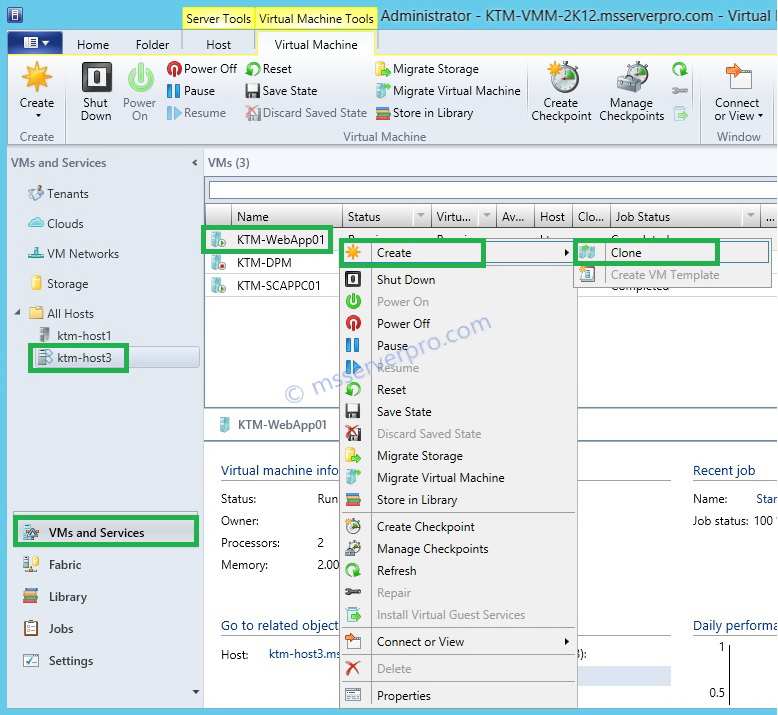The height and width of the screenshot is (715, 778).
Task: Click the Repair wrench icon in ribbon
Action: [x=680, y=90]
